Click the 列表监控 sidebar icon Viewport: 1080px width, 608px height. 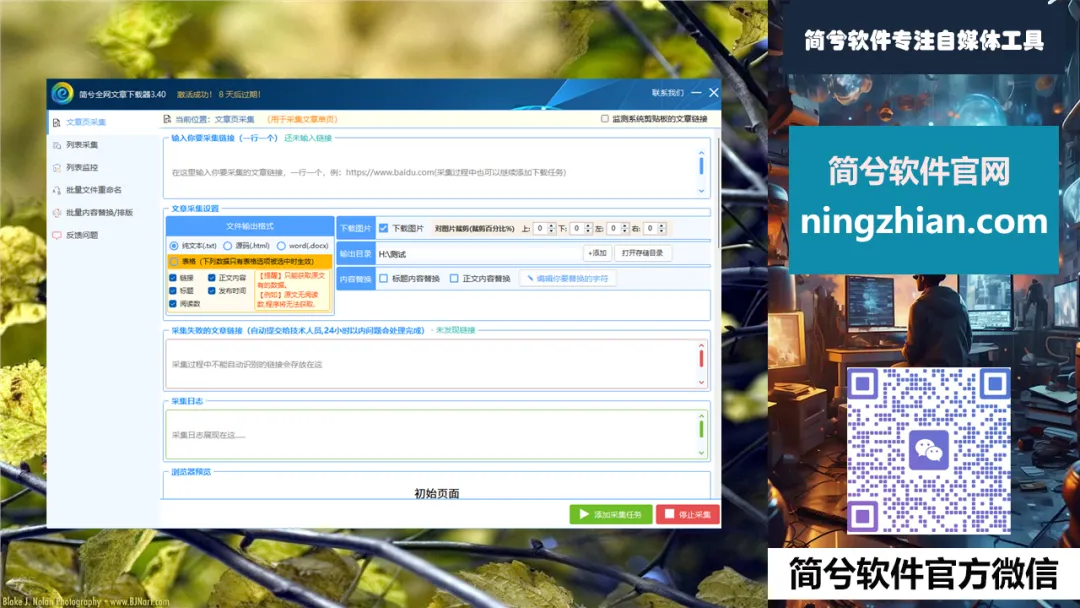(x=56, y=168)
